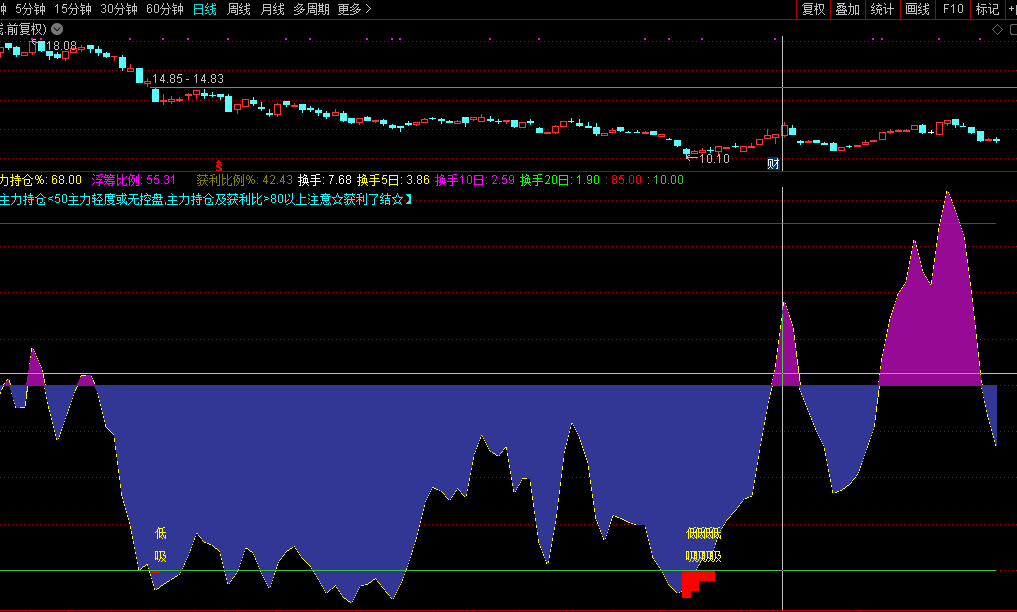Click the red block signal at chart bottom
The width and height of the screenshot is (1017, 612).
click(x=693, y=582)
